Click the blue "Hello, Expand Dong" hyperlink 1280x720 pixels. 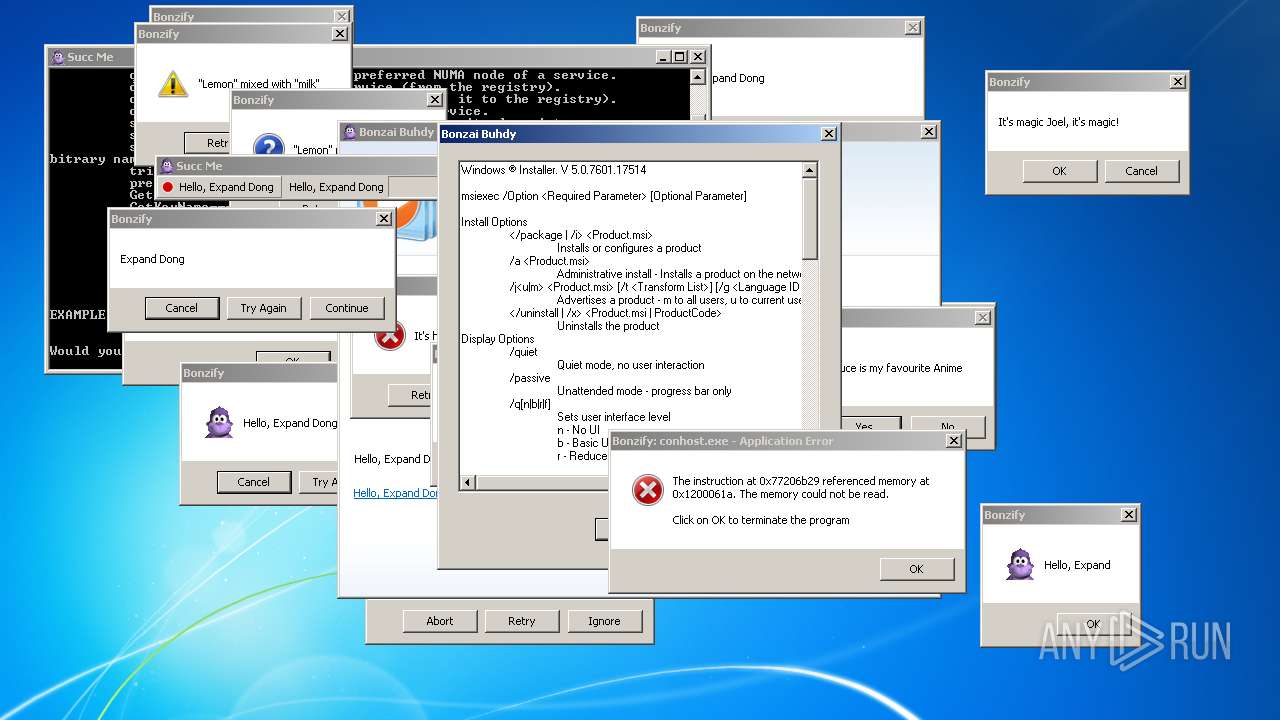pyautogui.click(x=395, y=493)
